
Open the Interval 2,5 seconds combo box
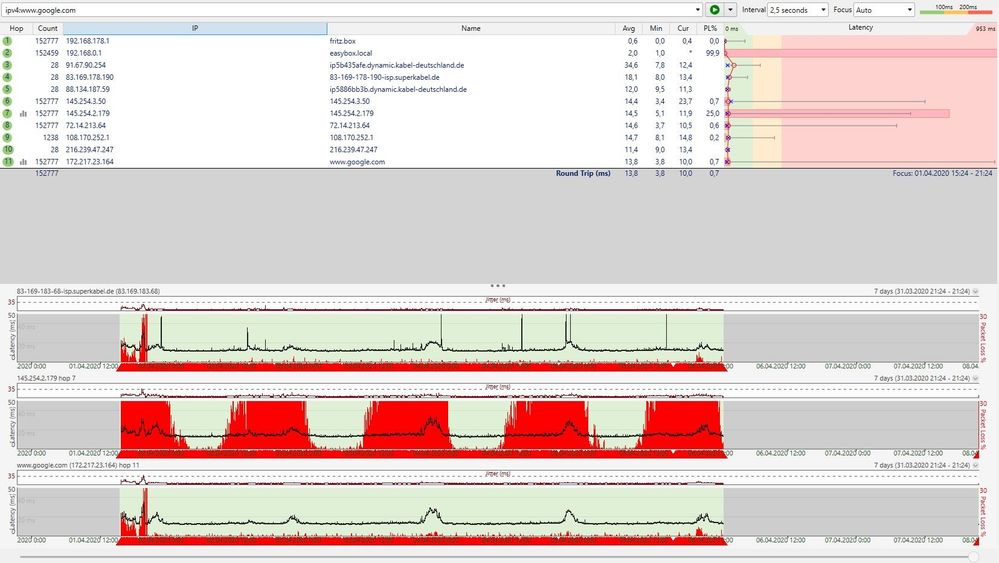(x=797, y=10)
